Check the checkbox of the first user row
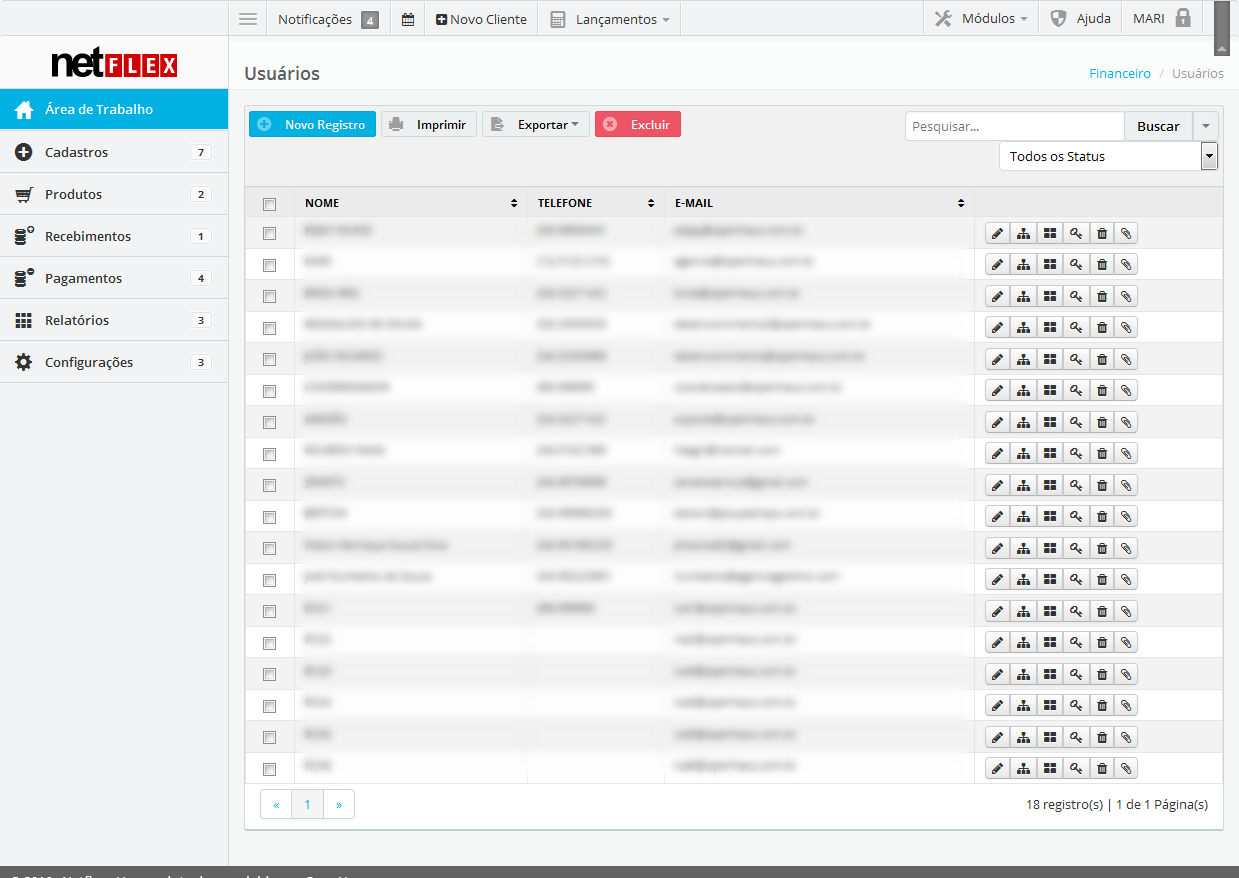1239x878 pixels. (269, 233)
